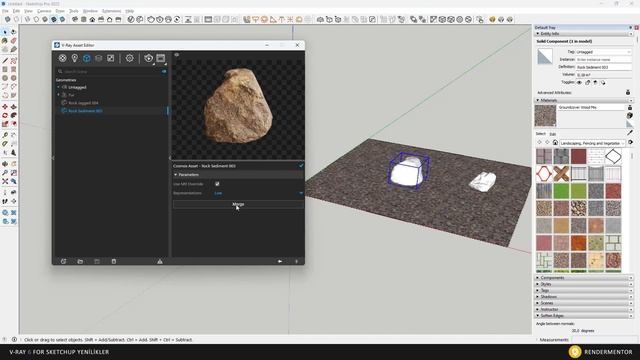Viewport: 640px width, 360px height.
Task: Collapse the Fur tree group
Action: point(58,95)
